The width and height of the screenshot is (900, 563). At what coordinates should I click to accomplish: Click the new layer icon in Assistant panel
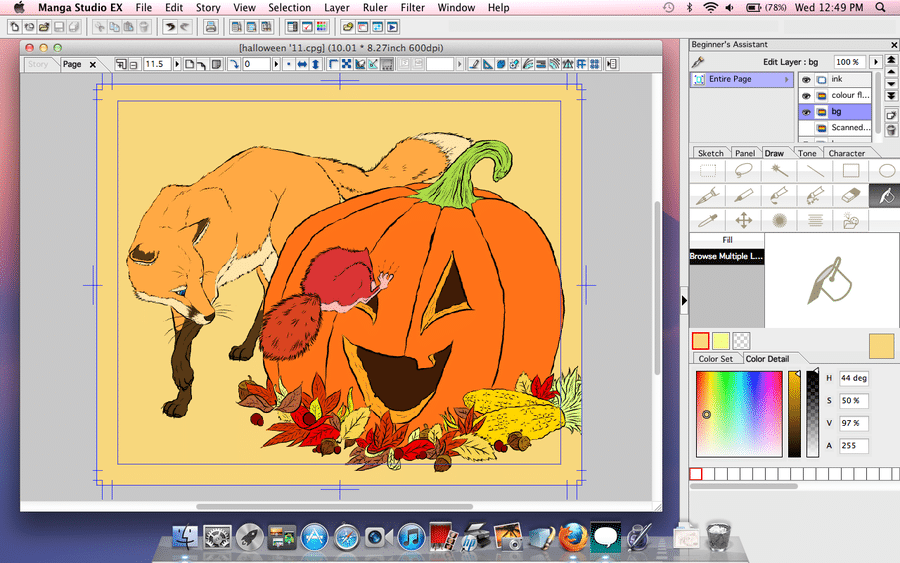click(891, 115)
